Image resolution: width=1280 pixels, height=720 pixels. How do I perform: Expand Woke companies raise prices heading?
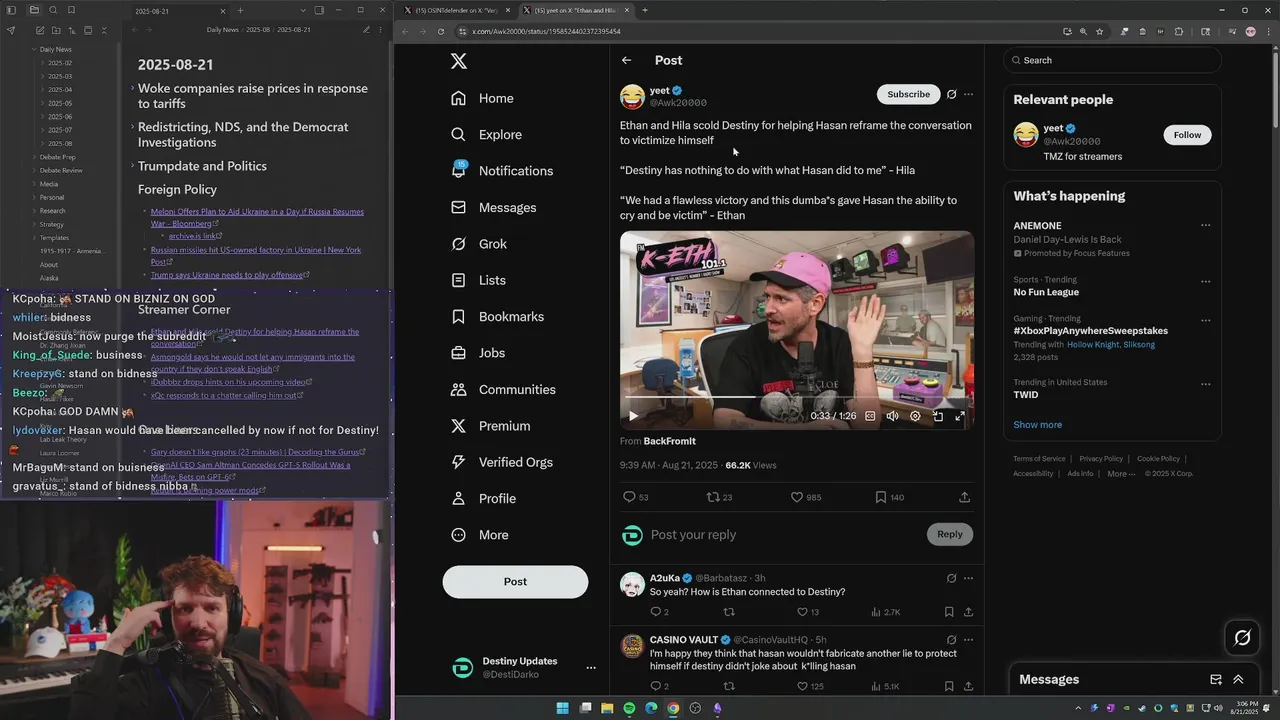pos(132,88)
